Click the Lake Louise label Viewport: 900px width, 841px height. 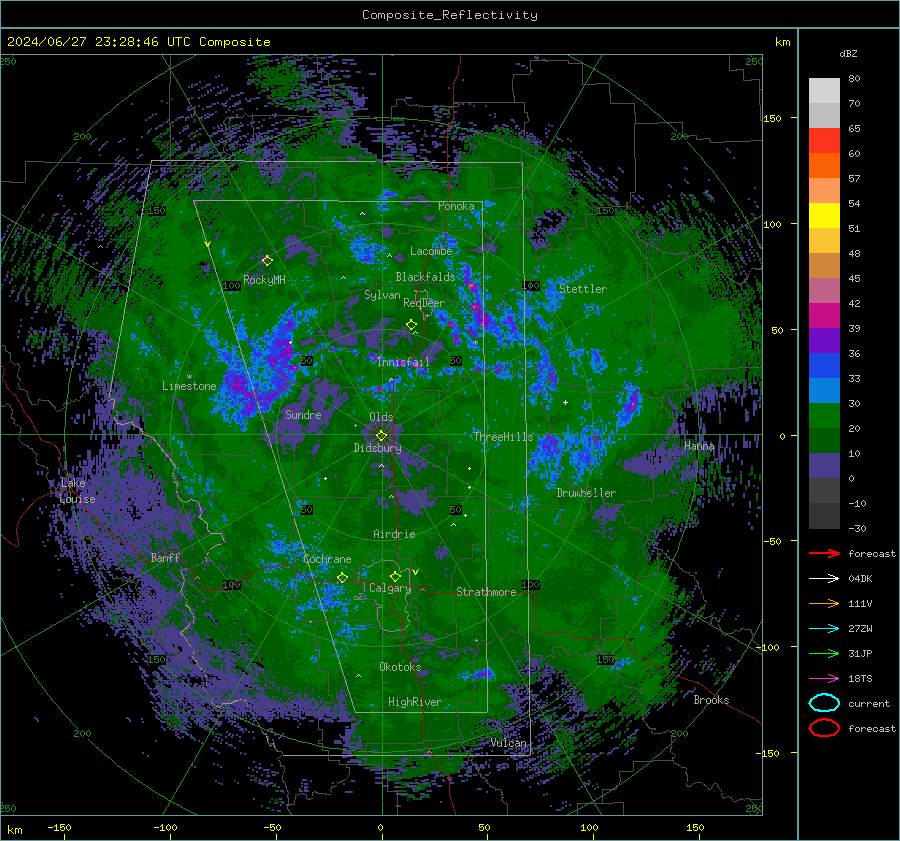tap(77, 491)
